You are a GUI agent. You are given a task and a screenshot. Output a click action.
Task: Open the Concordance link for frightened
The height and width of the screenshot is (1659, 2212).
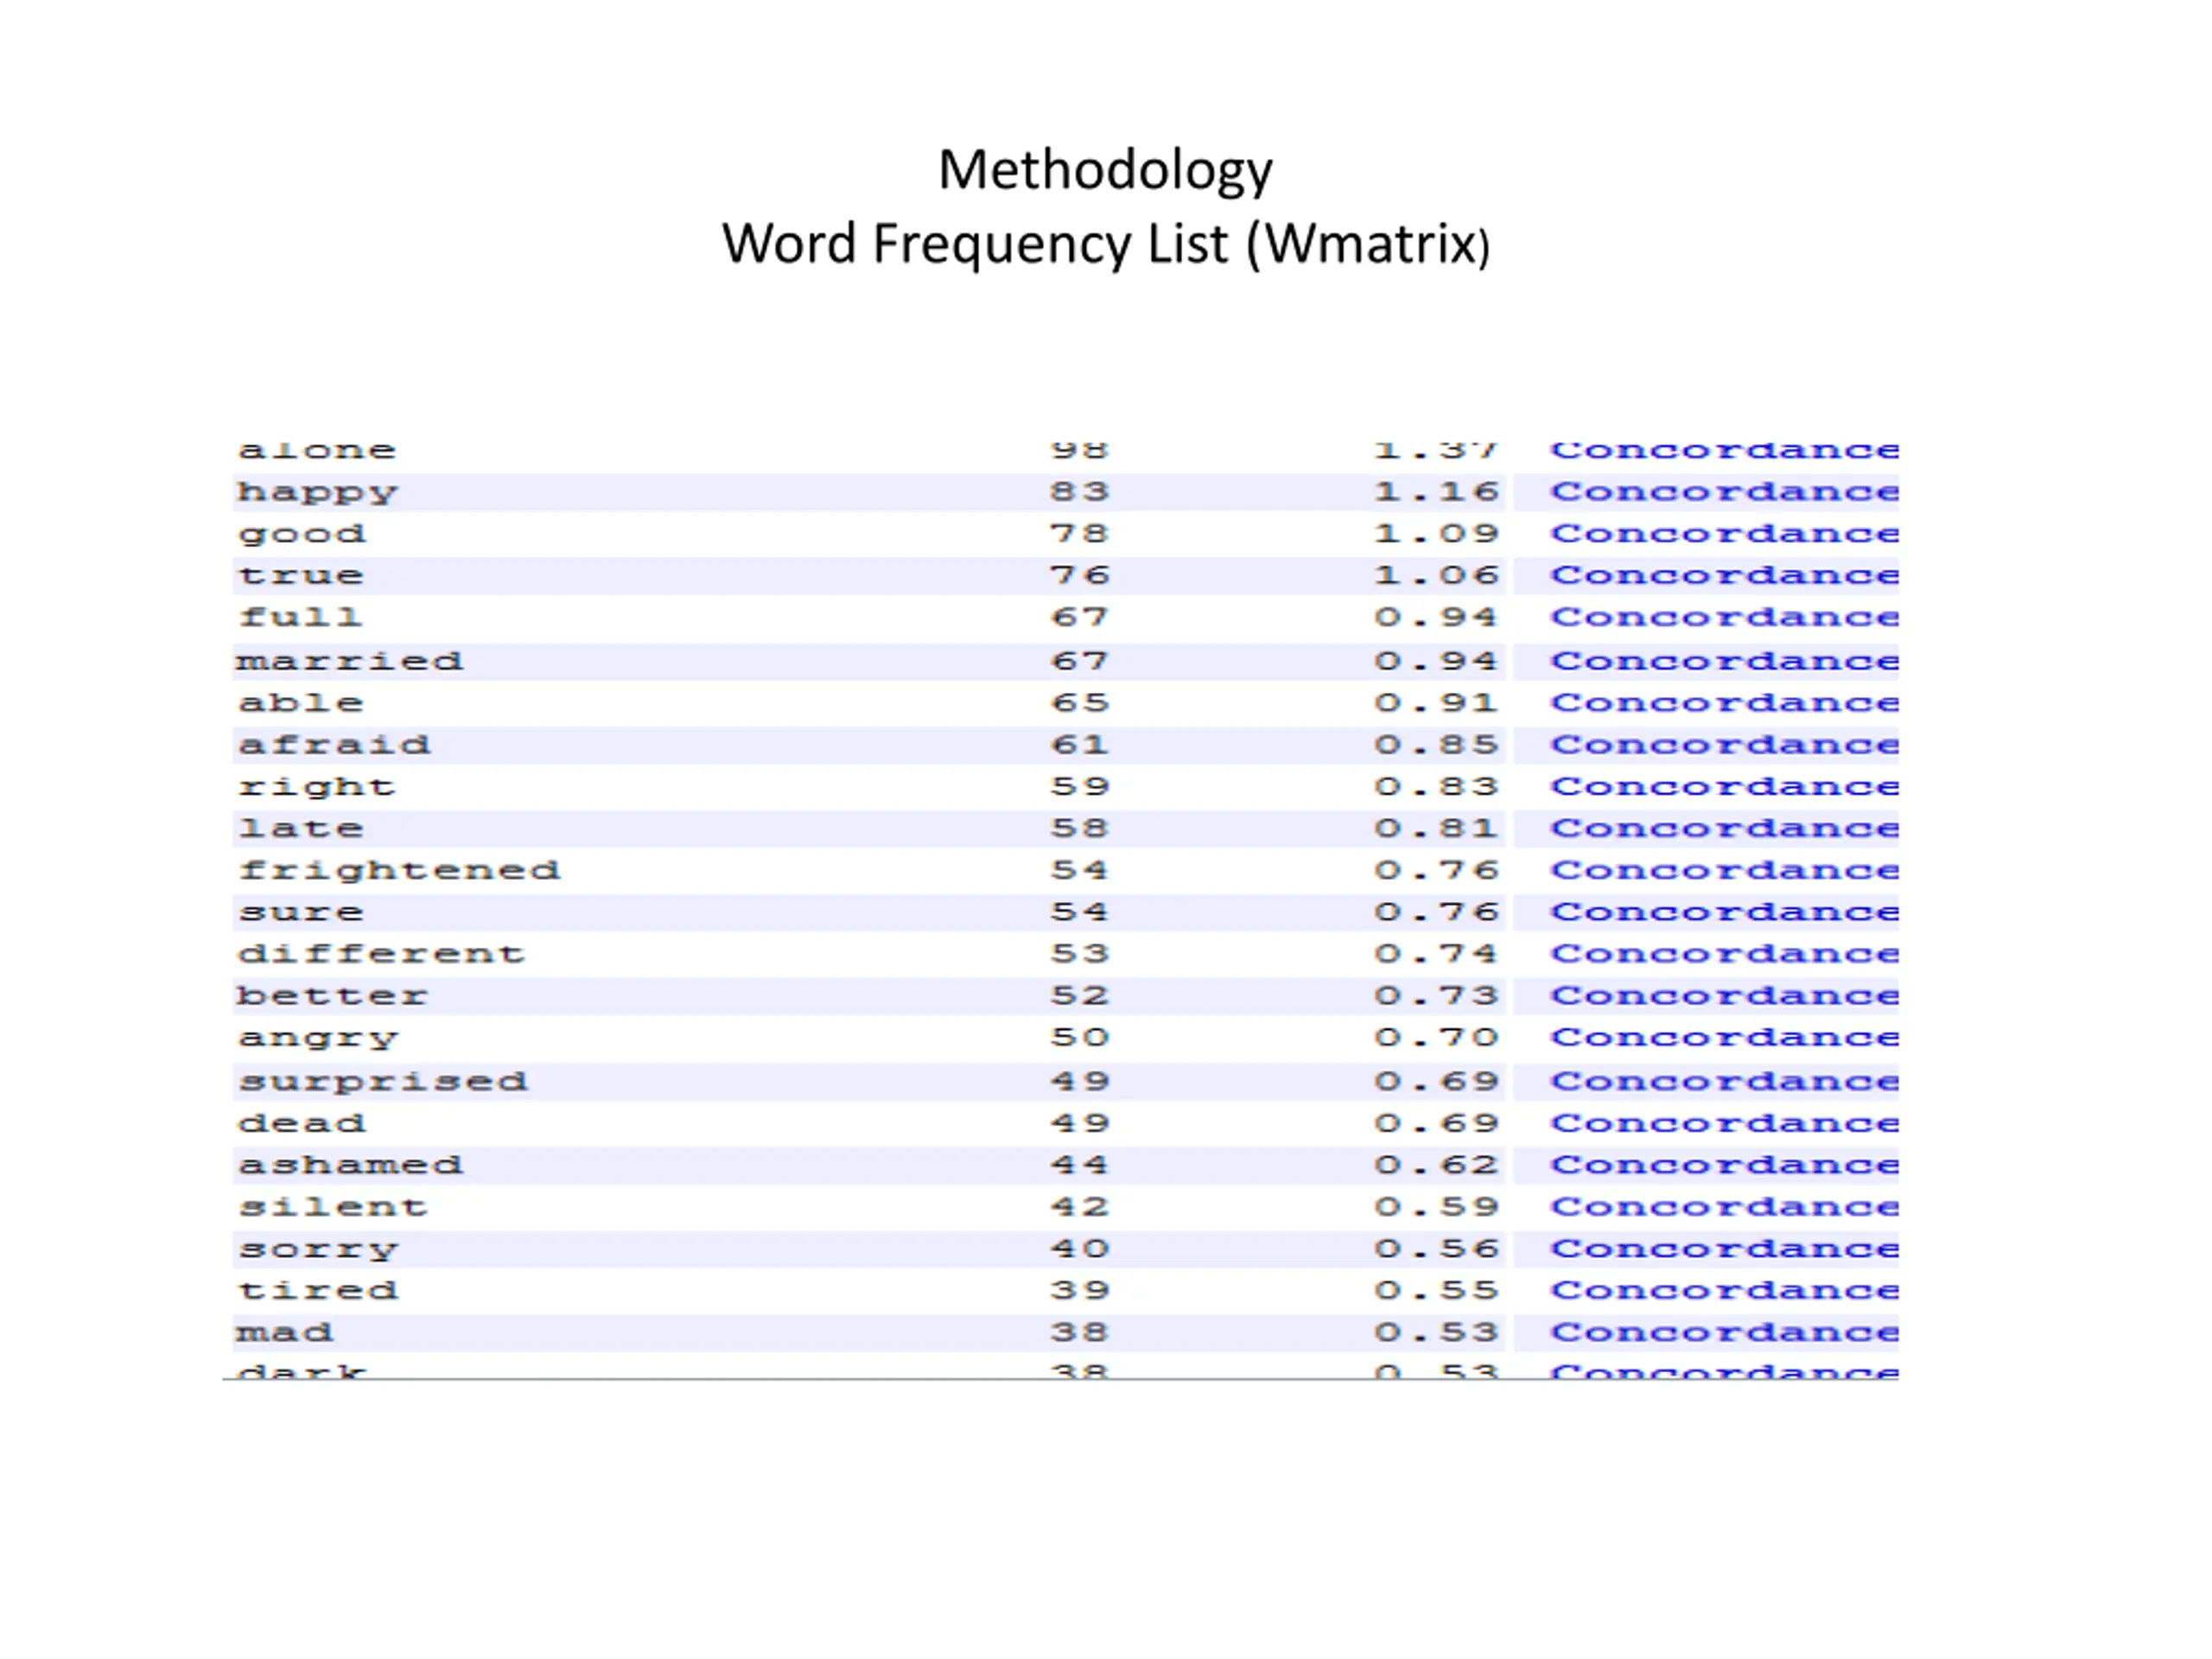(x=1724, y=871)
